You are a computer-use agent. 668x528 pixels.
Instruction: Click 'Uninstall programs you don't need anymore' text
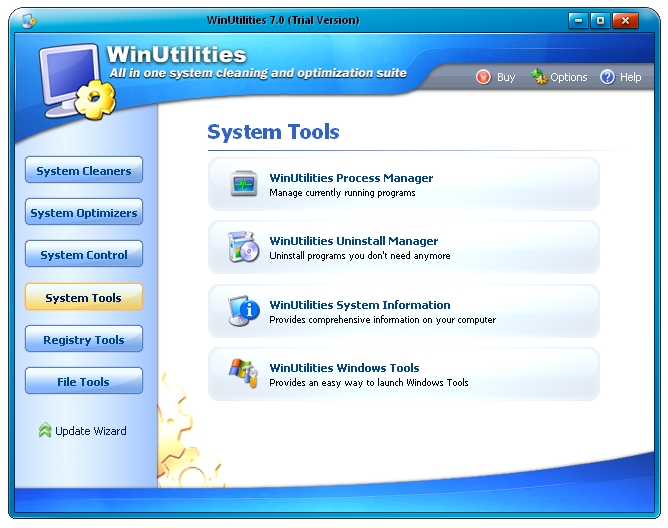(360, 256)
